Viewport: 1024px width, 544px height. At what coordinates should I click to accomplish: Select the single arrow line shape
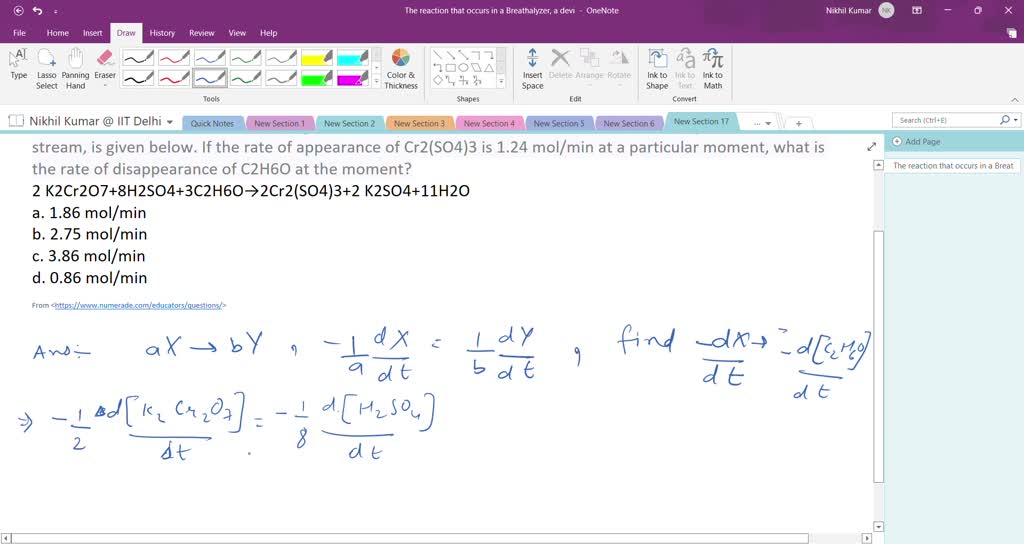(451, 55)
